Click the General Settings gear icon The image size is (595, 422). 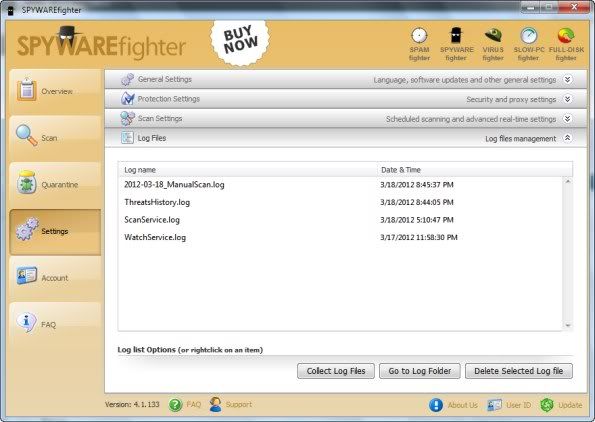pyautogui.click(x=128, y=79)
